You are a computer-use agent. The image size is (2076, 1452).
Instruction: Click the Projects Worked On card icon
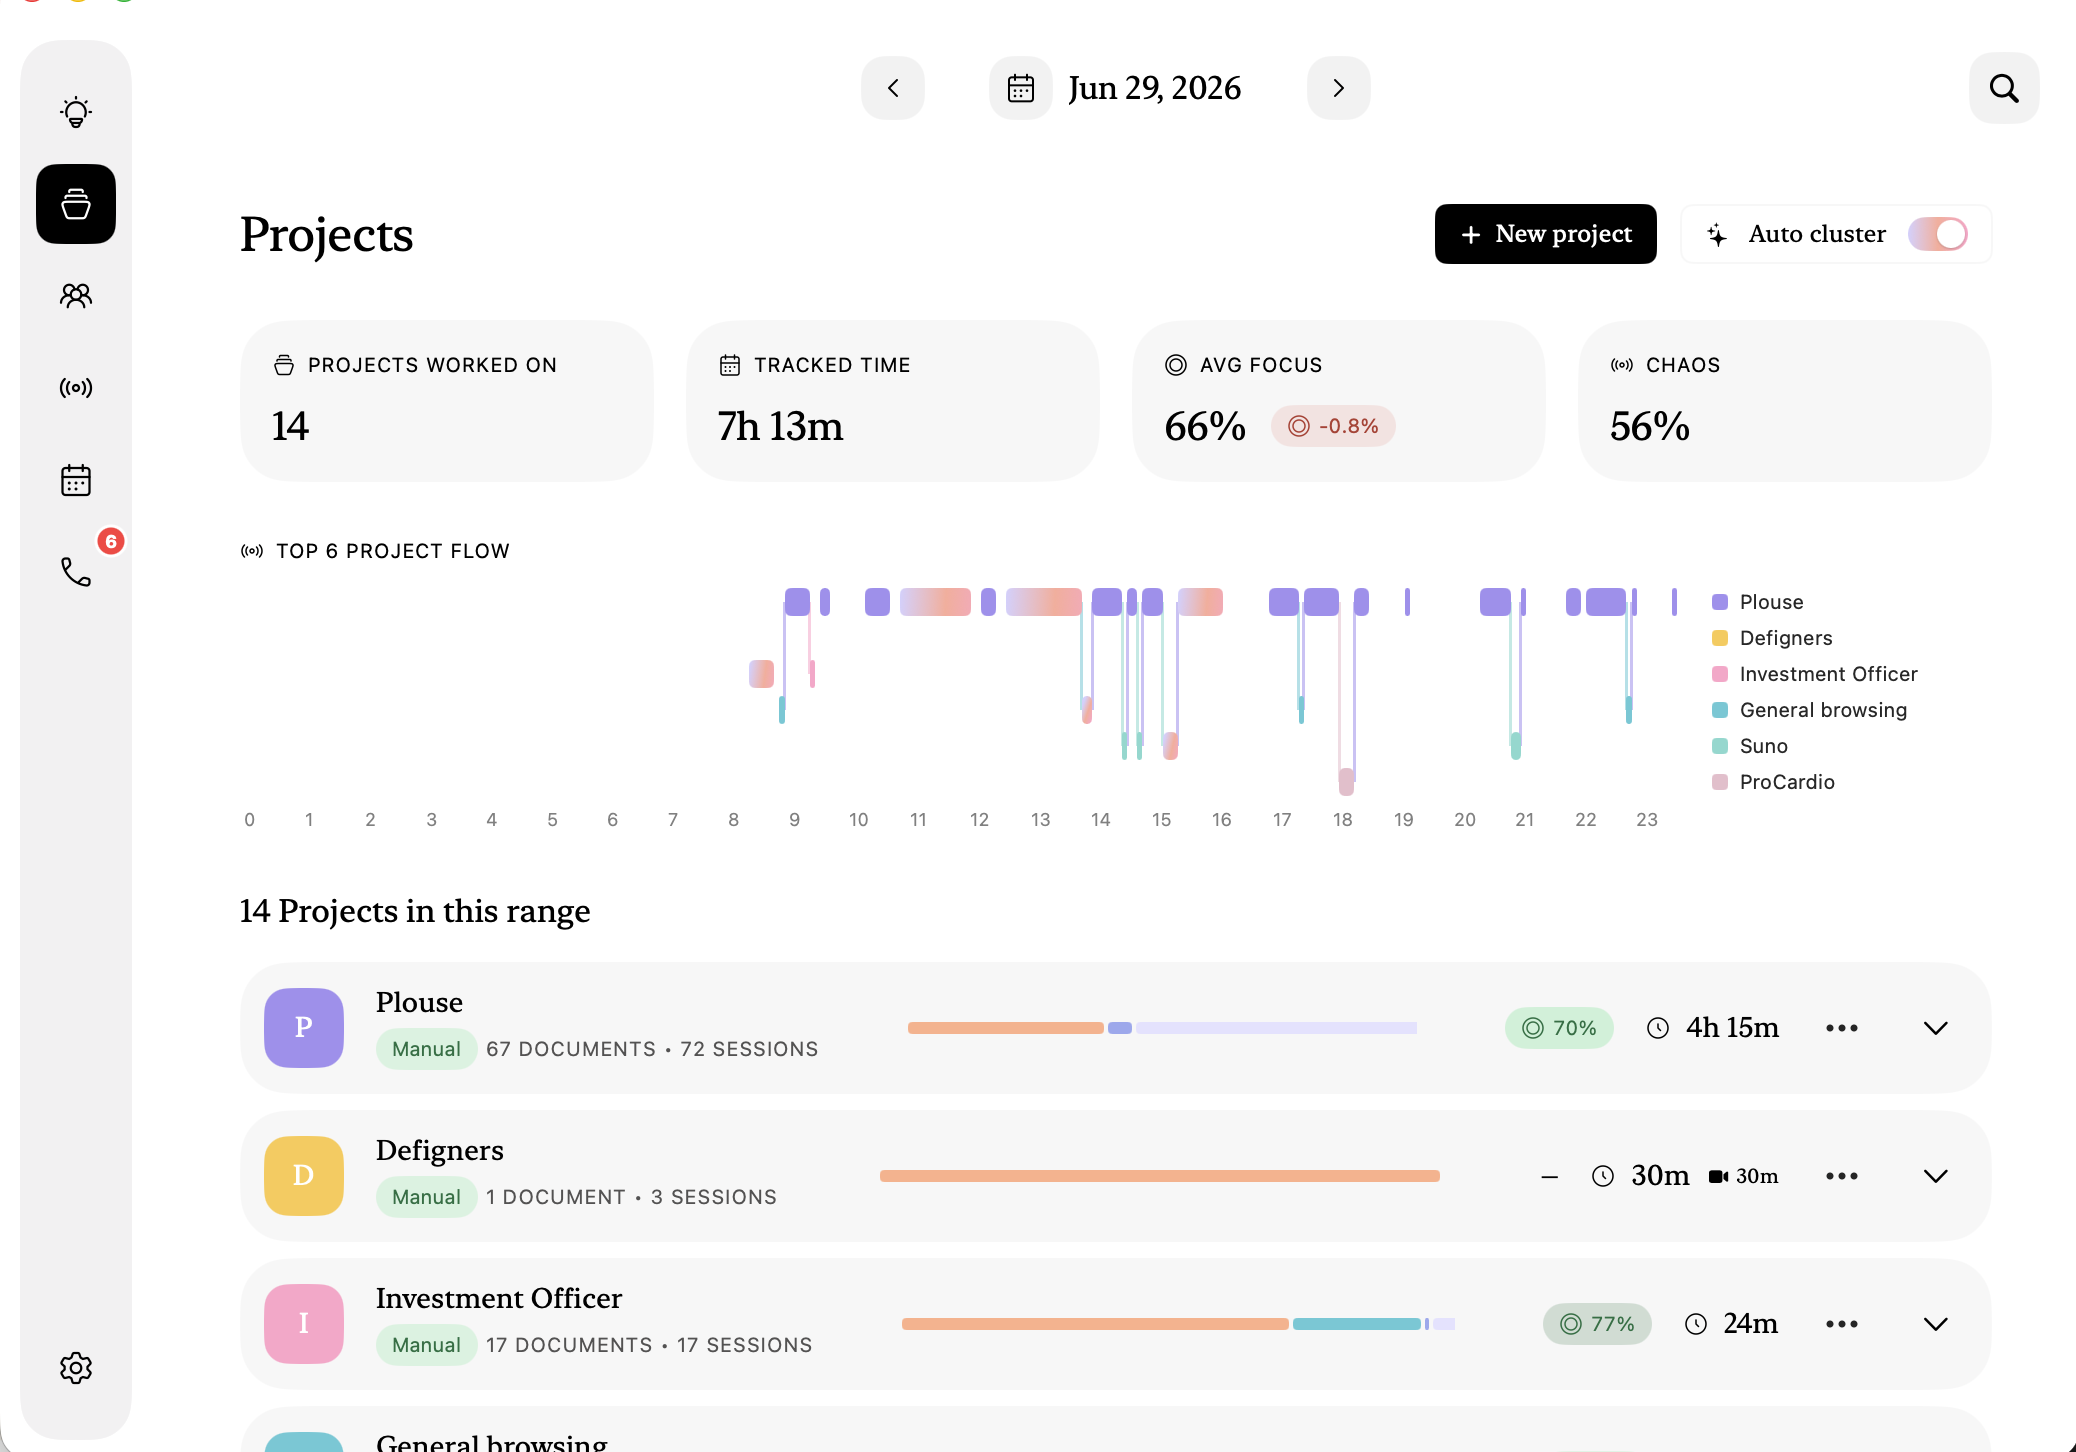[284, 365]
